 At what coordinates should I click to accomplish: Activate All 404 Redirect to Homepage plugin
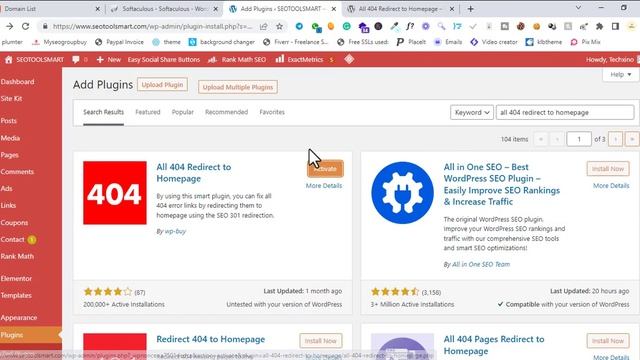point(325,169)
